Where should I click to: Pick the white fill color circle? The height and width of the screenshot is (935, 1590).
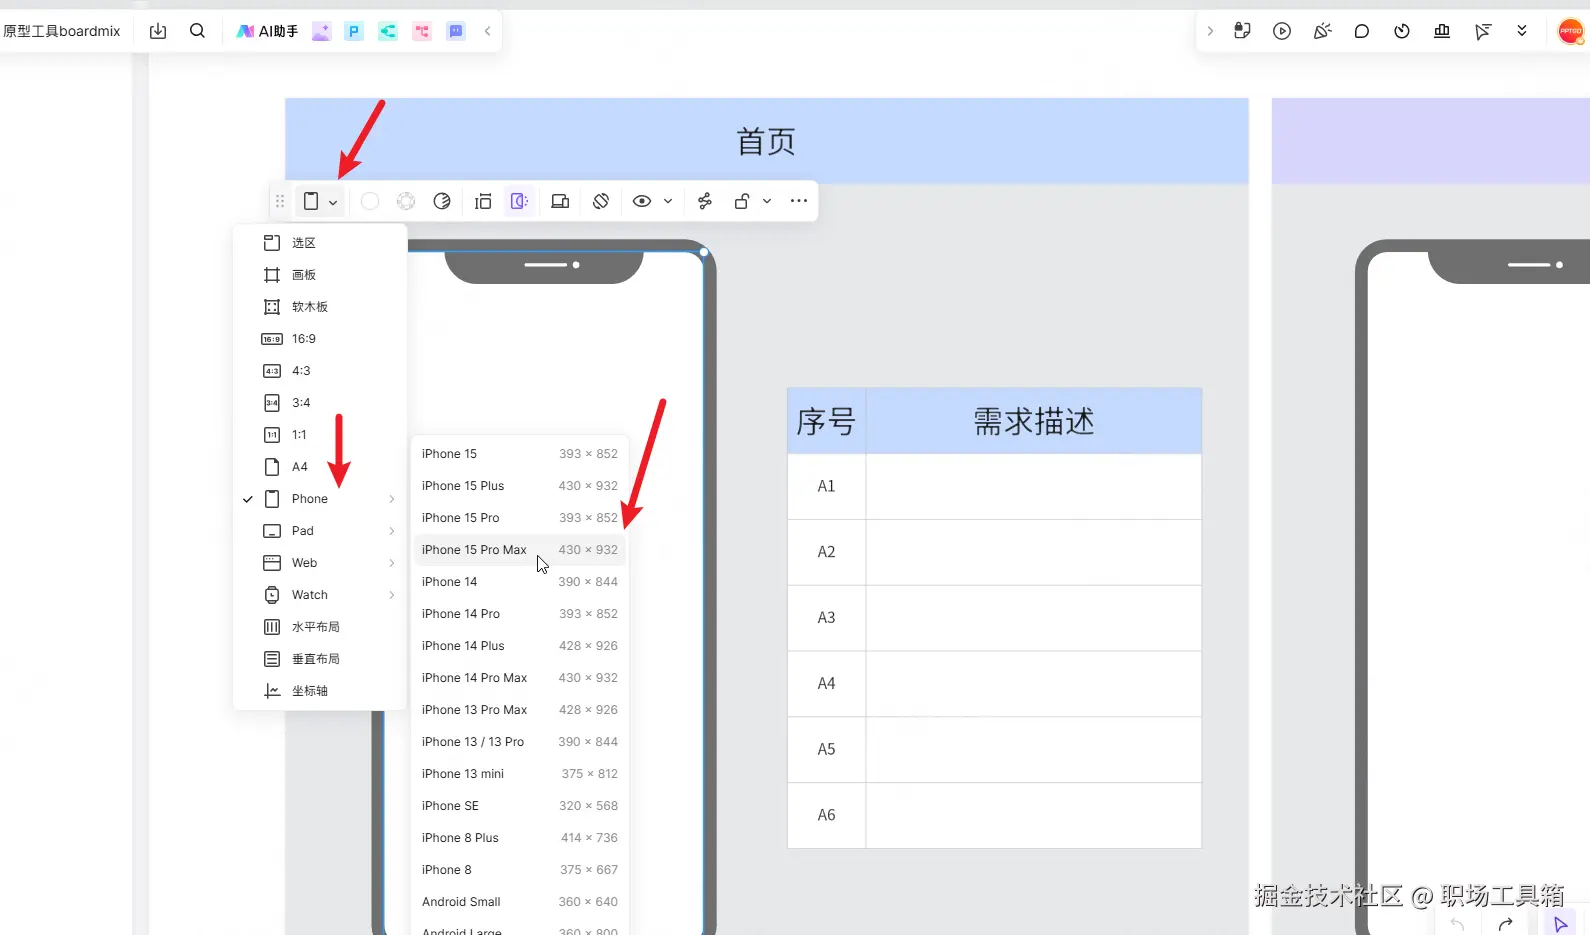[x=370, y=201]
